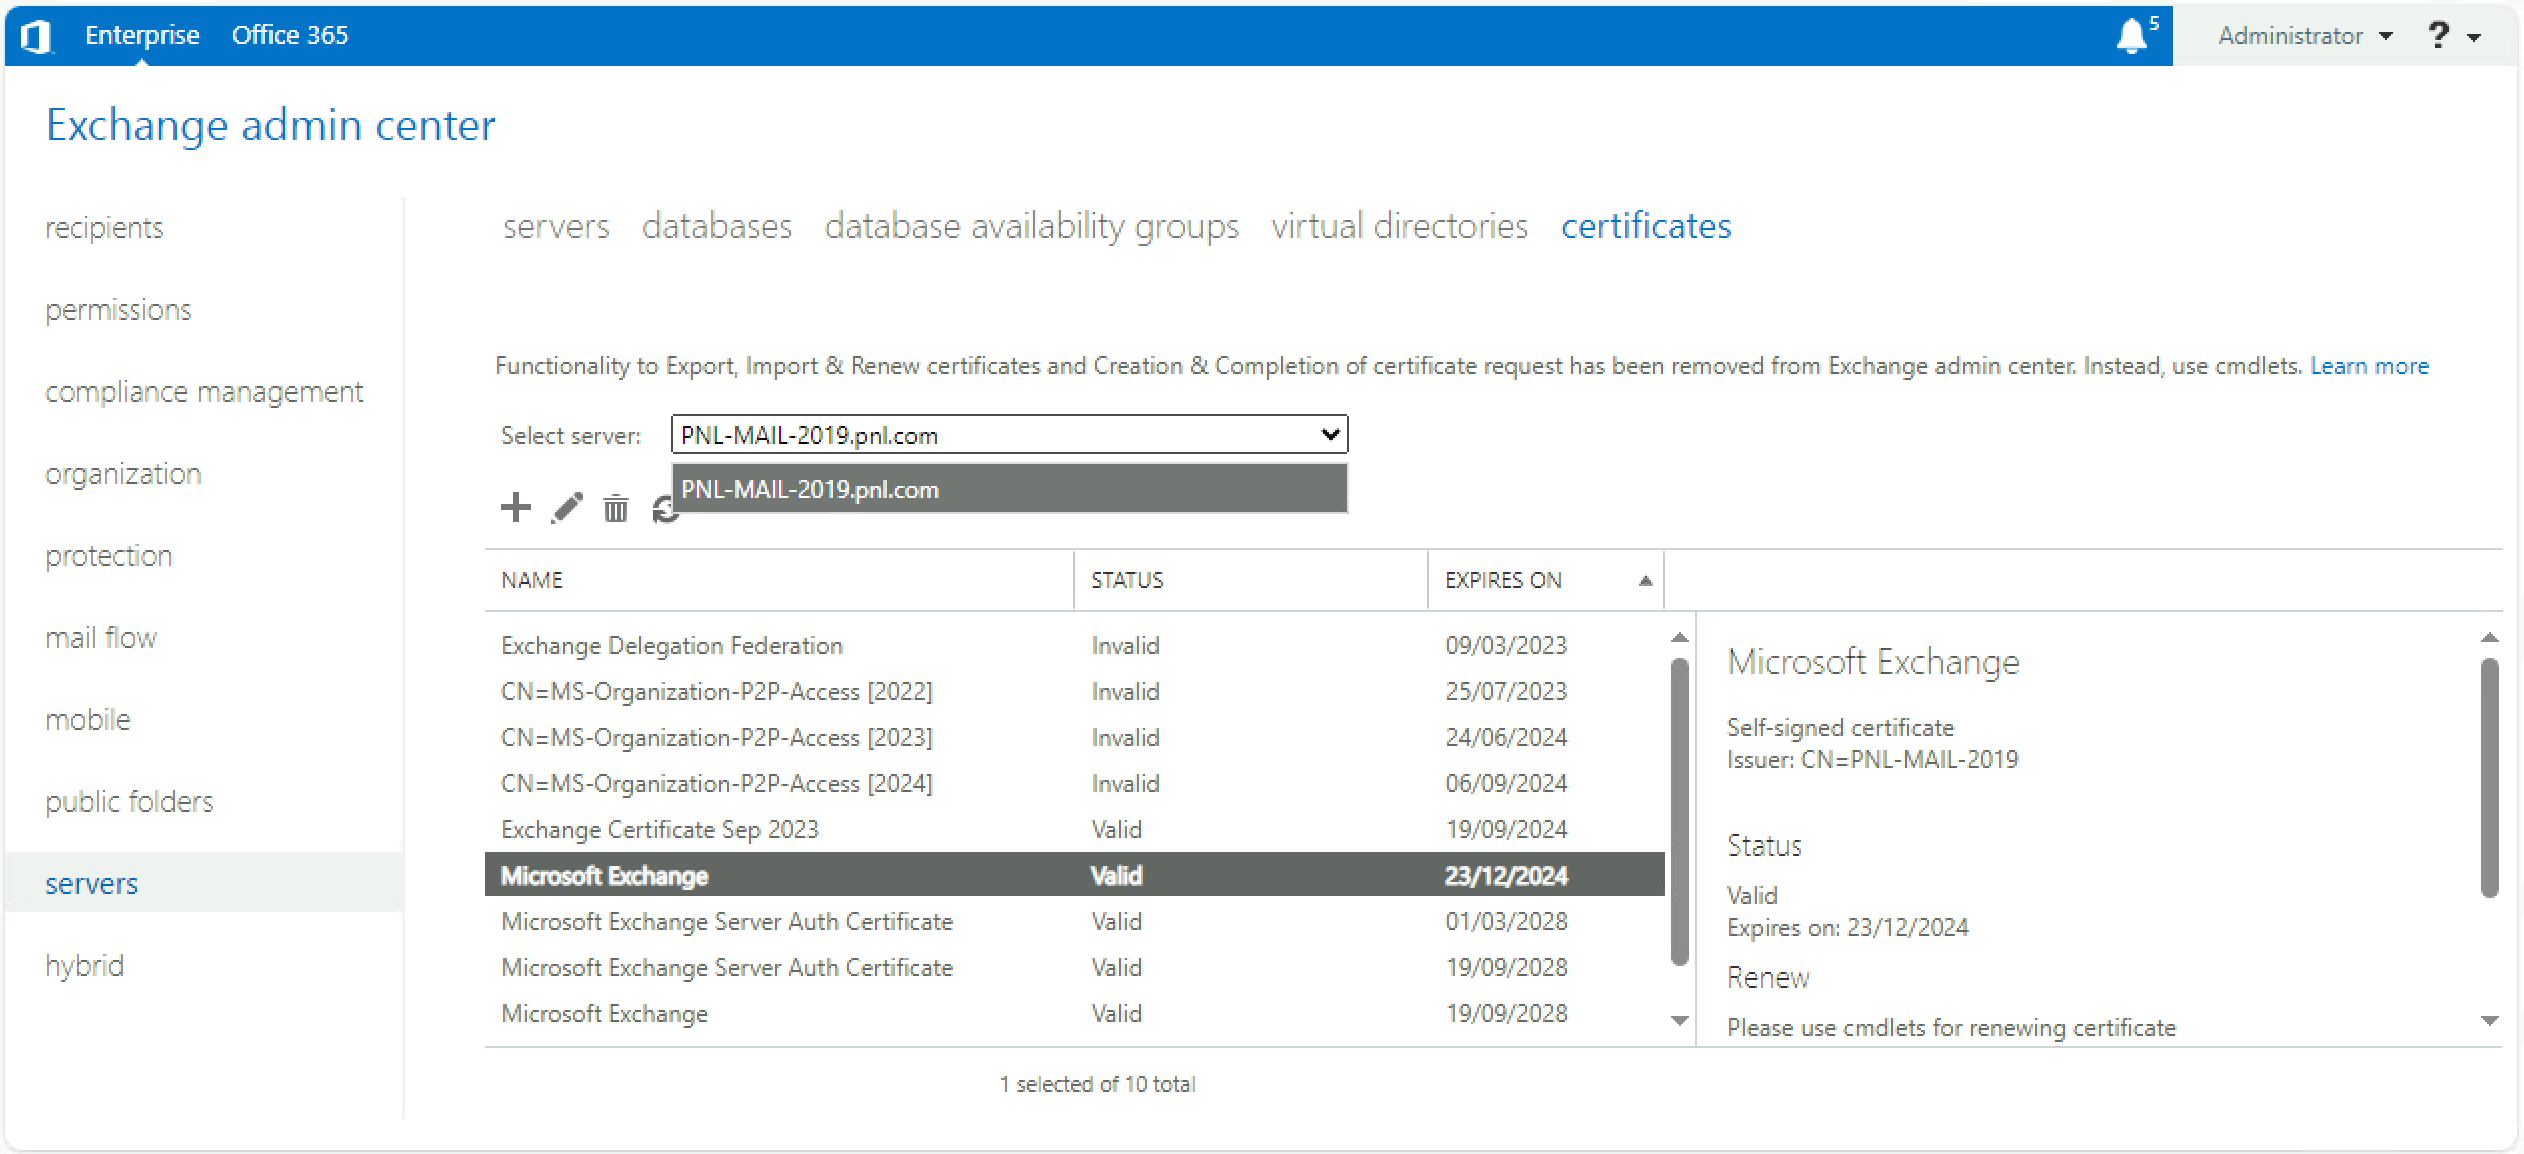Click the add new certificate plus icon

515,508
